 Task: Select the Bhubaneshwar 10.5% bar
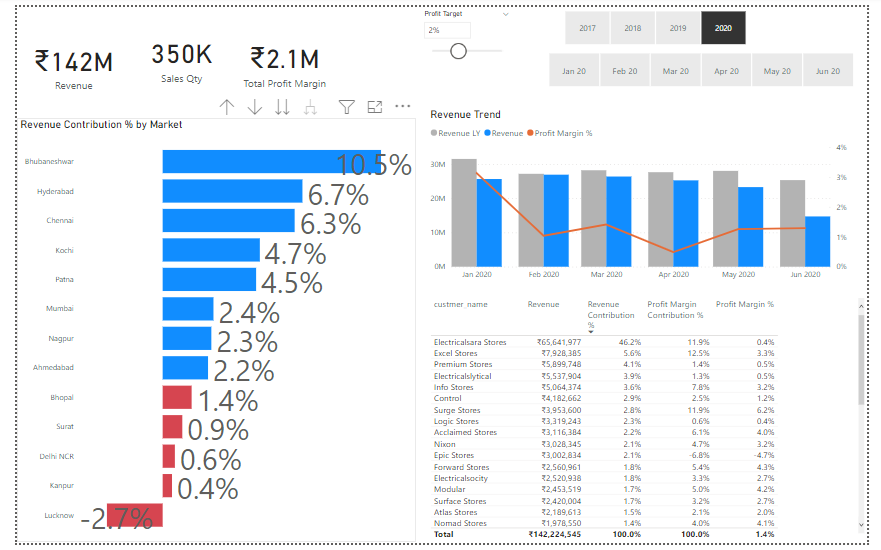[272, 161]
